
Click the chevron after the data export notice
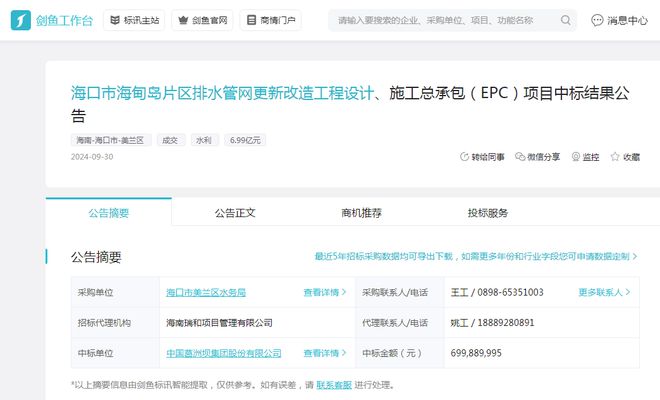[x=635, y=256]
